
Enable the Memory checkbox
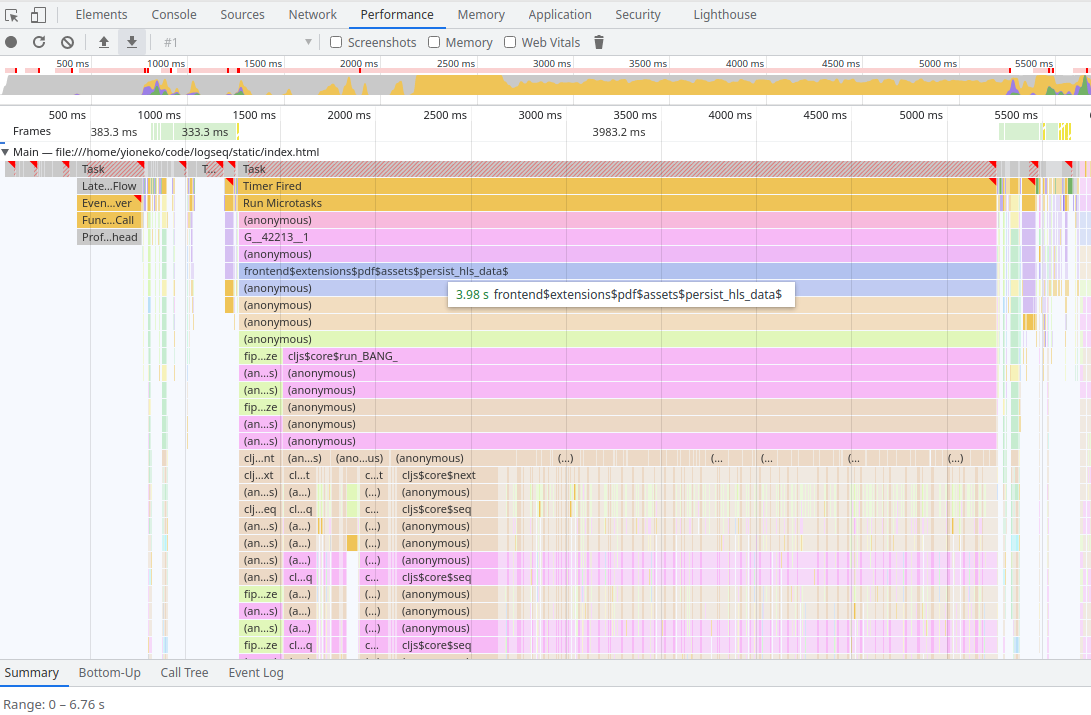tap(434, 42)
